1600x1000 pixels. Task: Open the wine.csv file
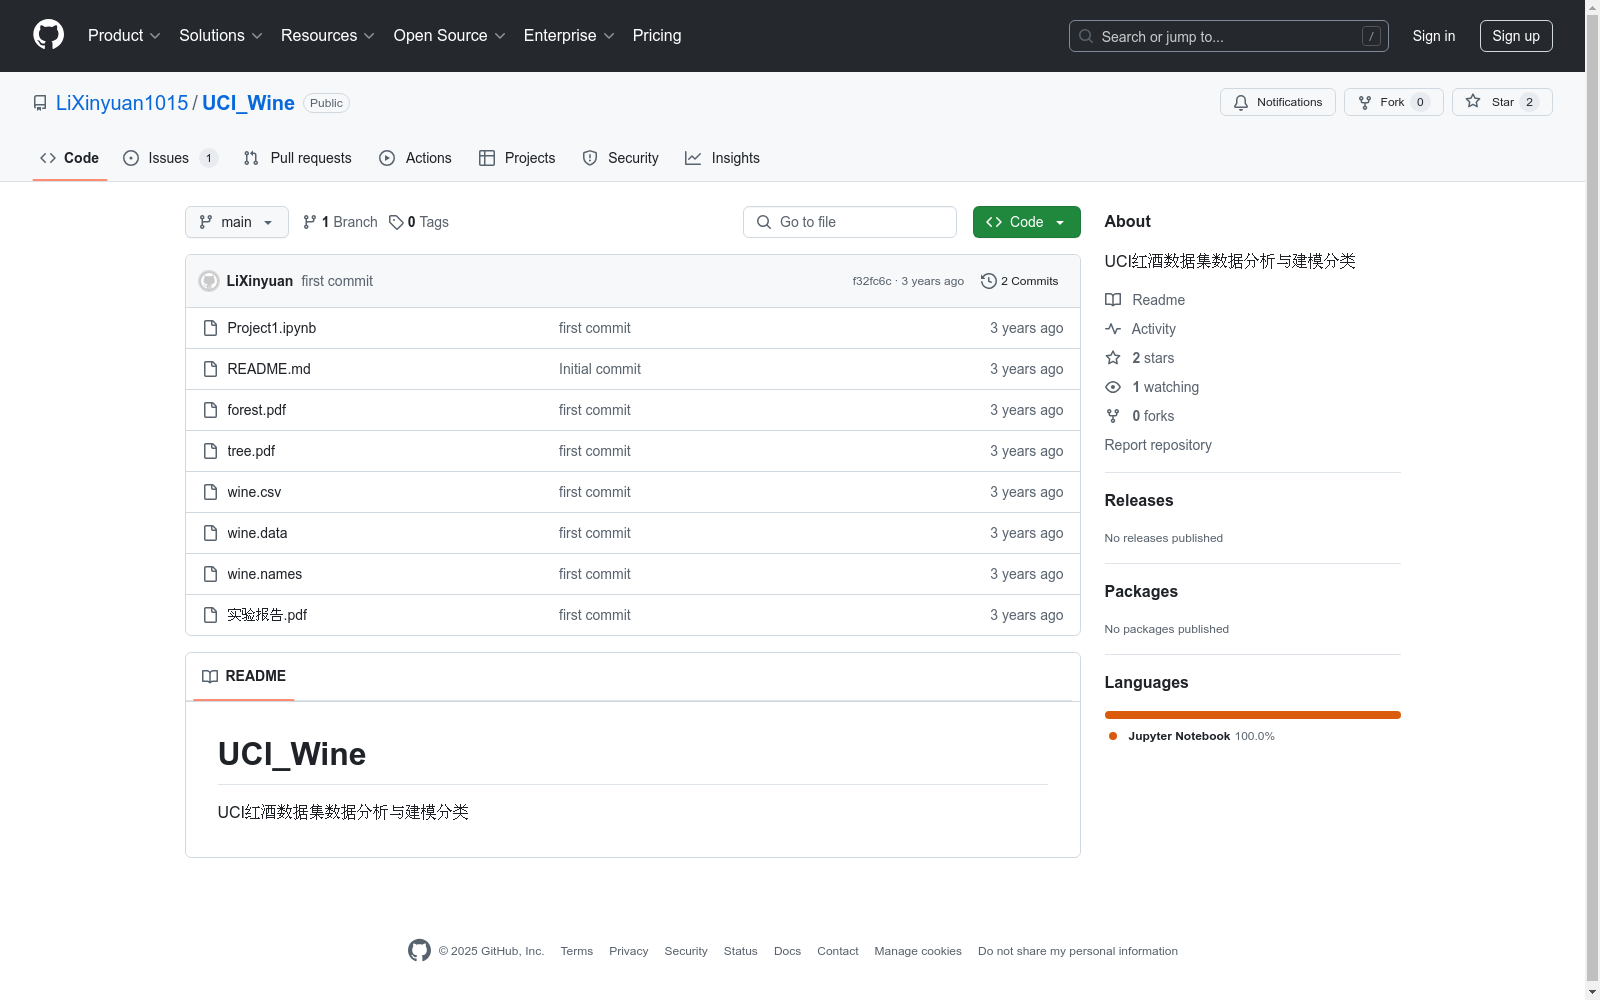254,492
